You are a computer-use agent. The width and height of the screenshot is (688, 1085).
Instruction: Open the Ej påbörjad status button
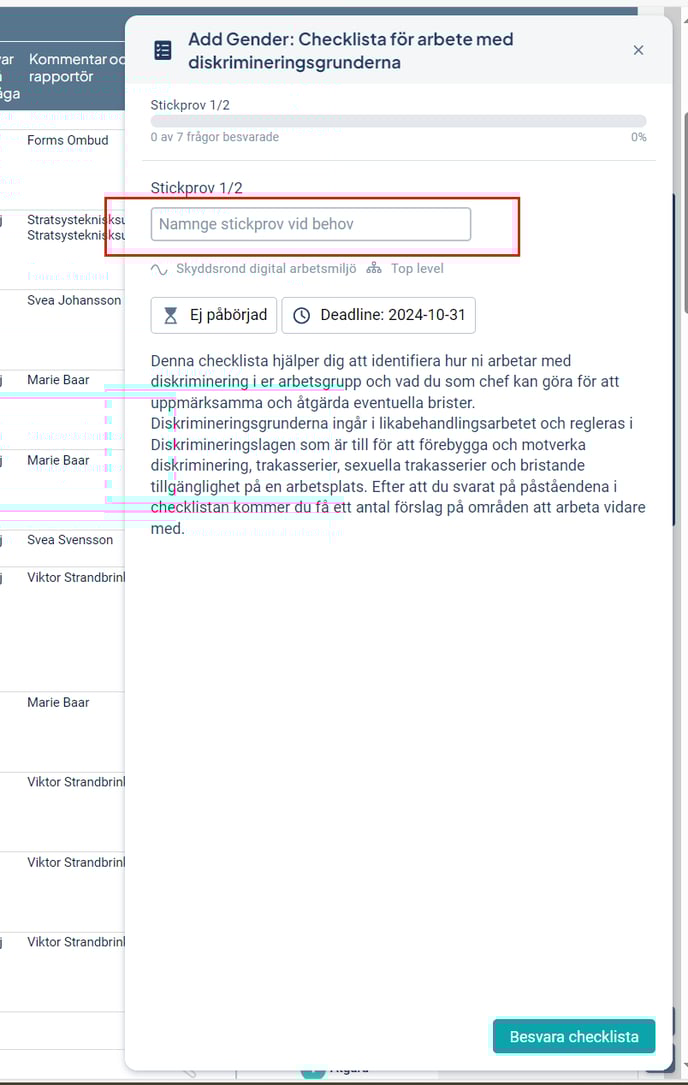[214, 315]
